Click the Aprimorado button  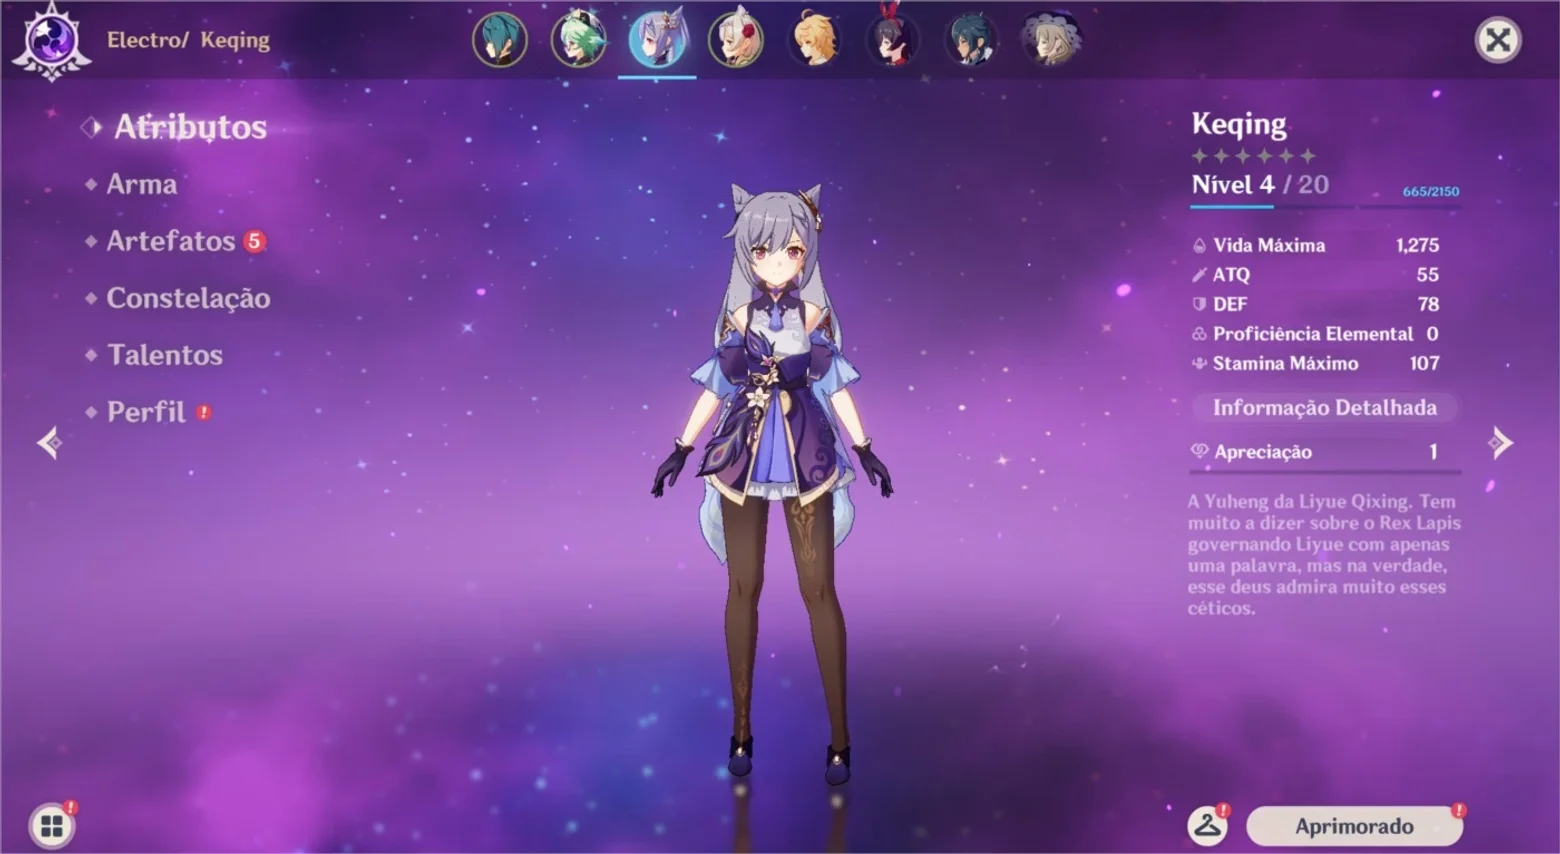(x=1354, y=826)
